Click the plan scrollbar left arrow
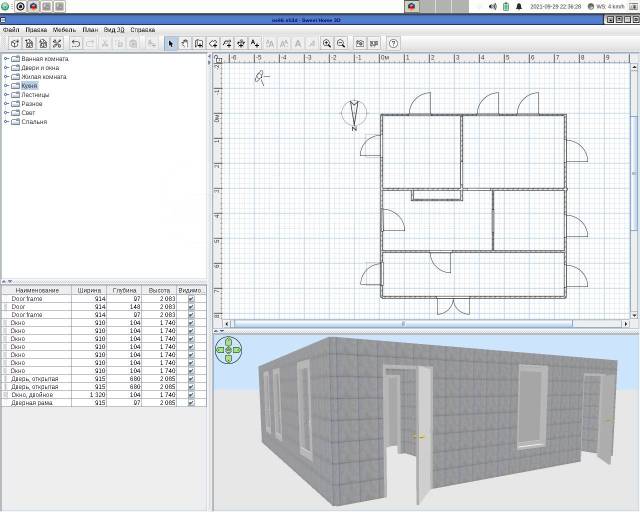The width and height of the screenshot is (640, 512). coord(227,324)
